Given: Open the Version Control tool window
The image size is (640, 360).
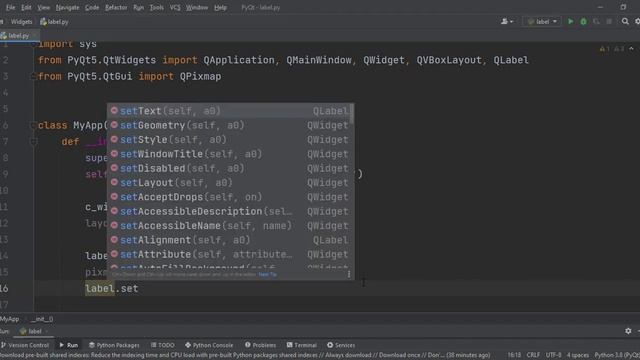Looking at the screenshot, I should pos(25,345).
